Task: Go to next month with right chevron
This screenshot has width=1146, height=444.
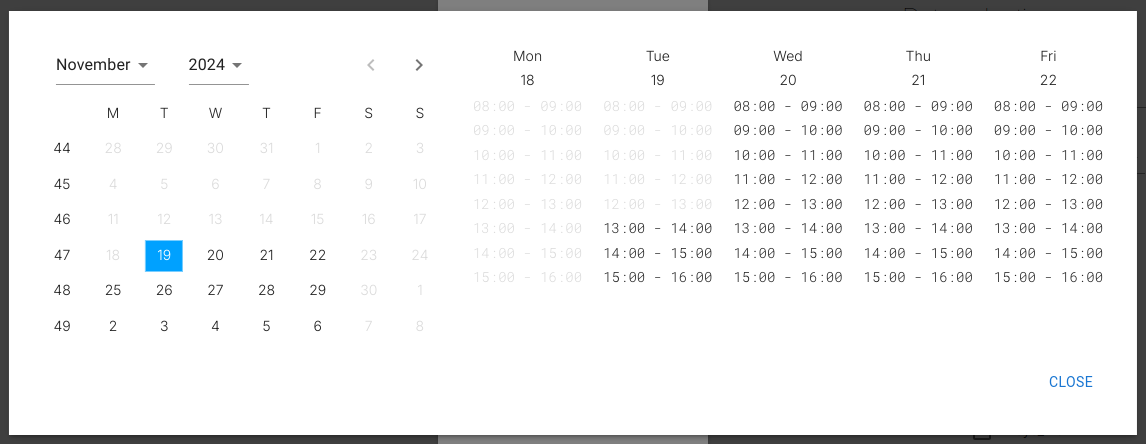Action: [x=419, y=65]
